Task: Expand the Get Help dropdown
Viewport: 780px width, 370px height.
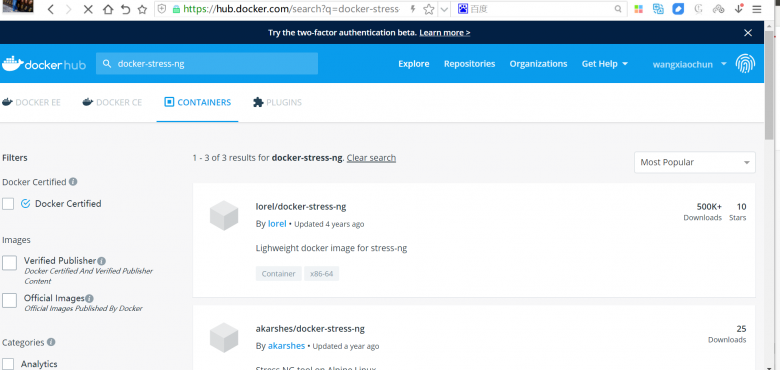Action: [605, 64]
